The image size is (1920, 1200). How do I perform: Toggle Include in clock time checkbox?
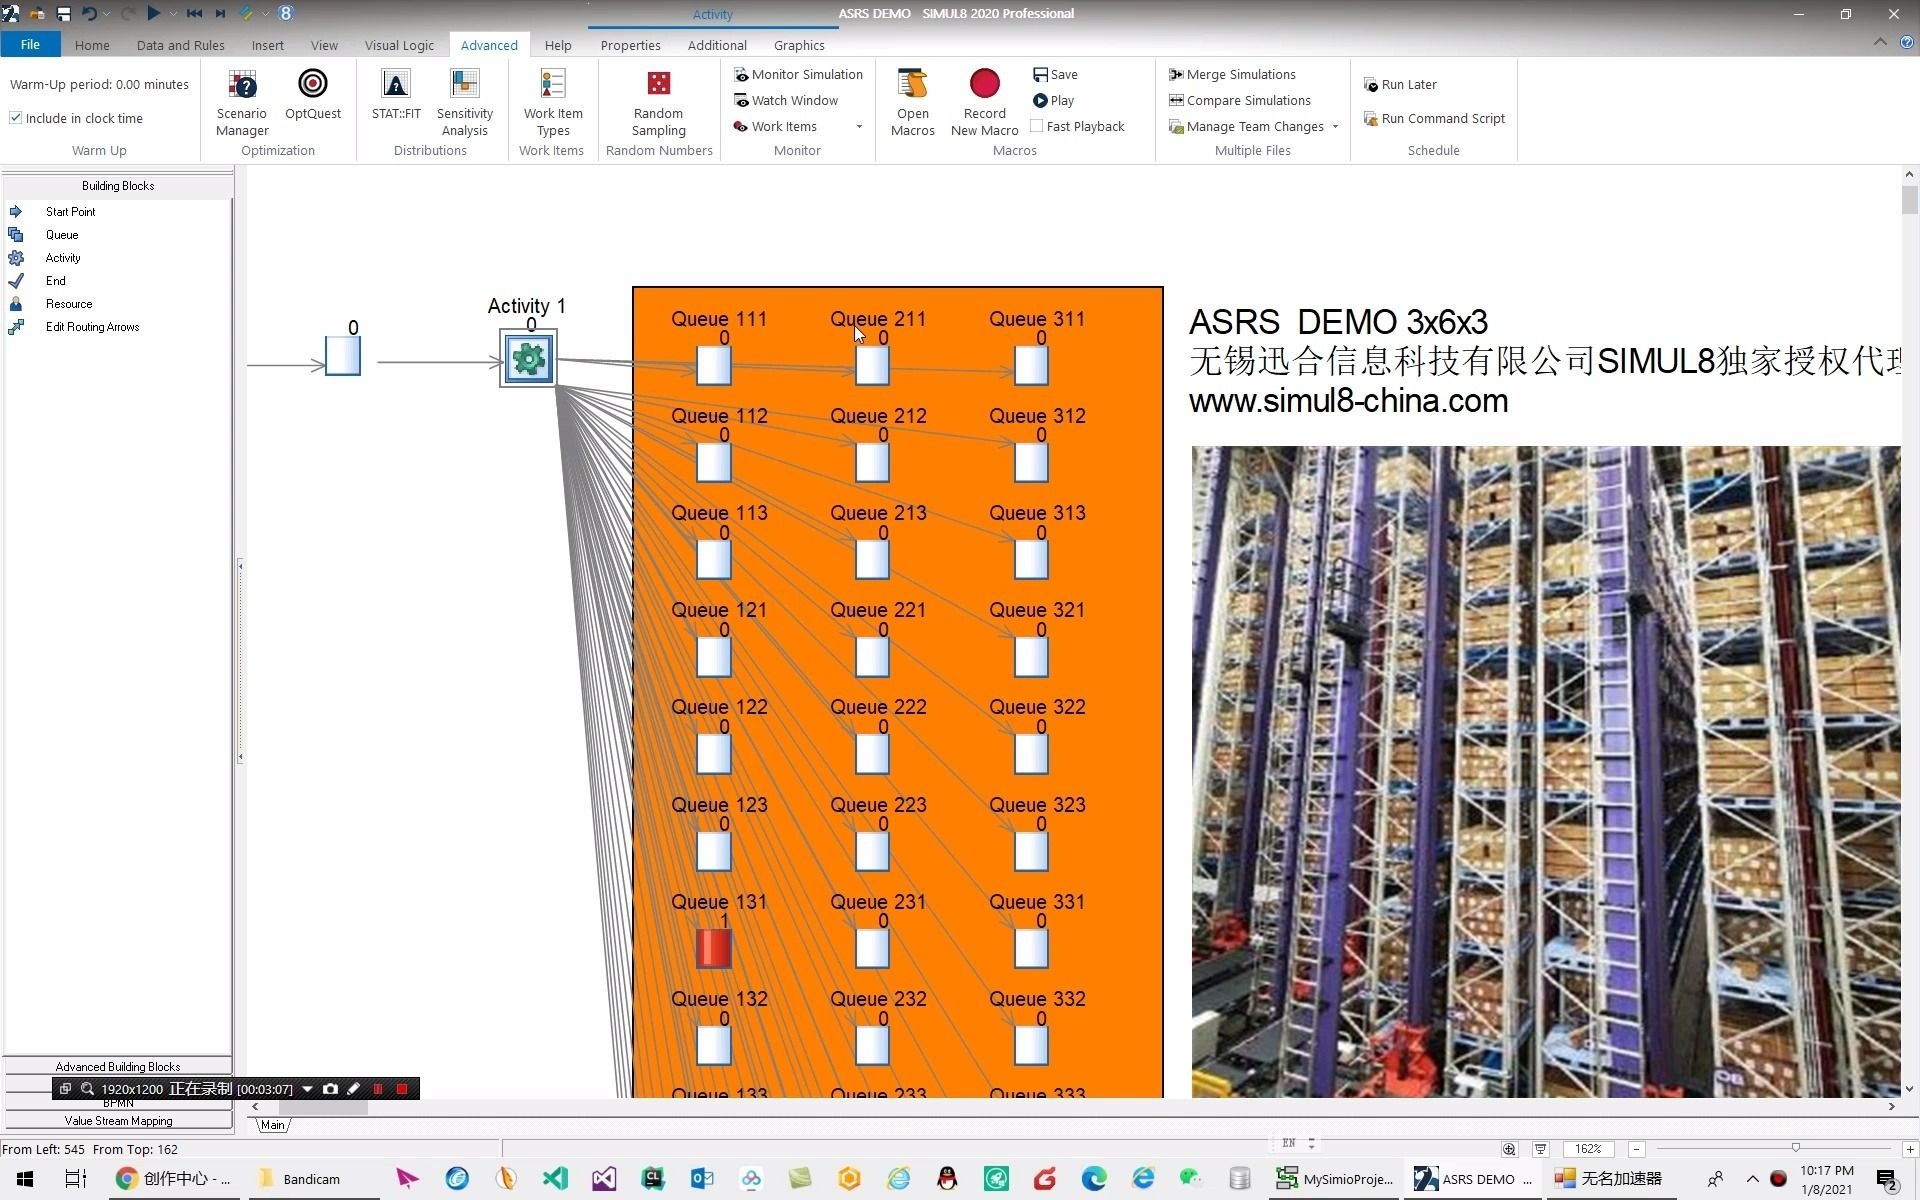pyautogui.click(x=16, y=118)
